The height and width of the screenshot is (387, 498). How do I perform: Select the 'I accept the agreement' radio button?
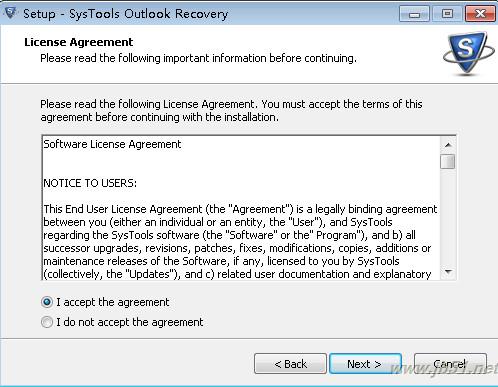click(47, 302)
